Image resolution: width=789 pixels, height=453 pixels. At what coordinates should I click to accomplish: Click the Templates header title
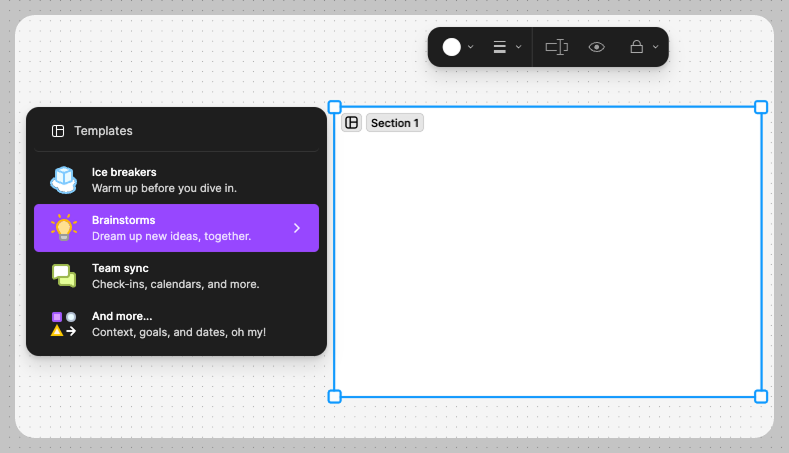point(103,131)
